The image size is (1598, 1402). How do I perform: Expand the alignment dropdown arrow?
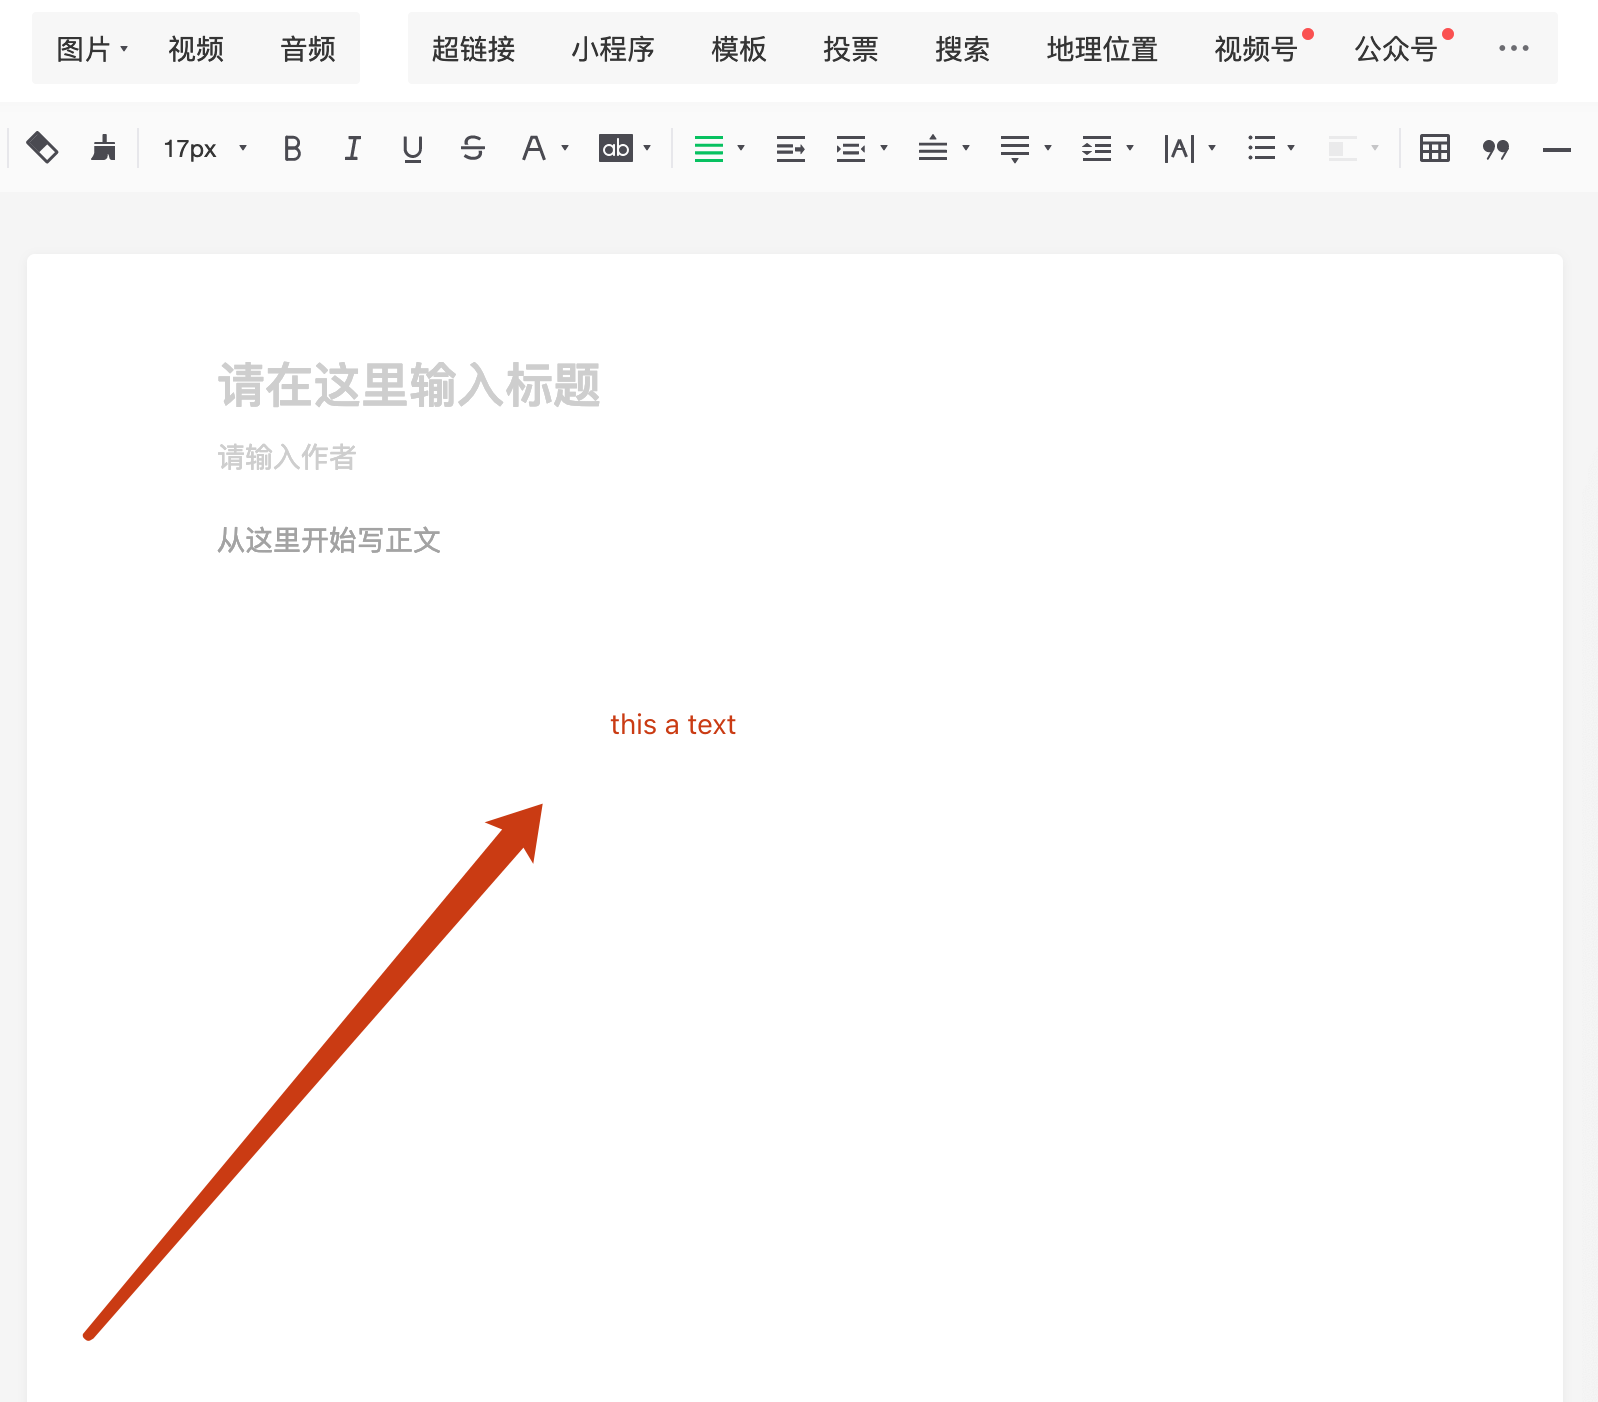click(x=741, y=148)
